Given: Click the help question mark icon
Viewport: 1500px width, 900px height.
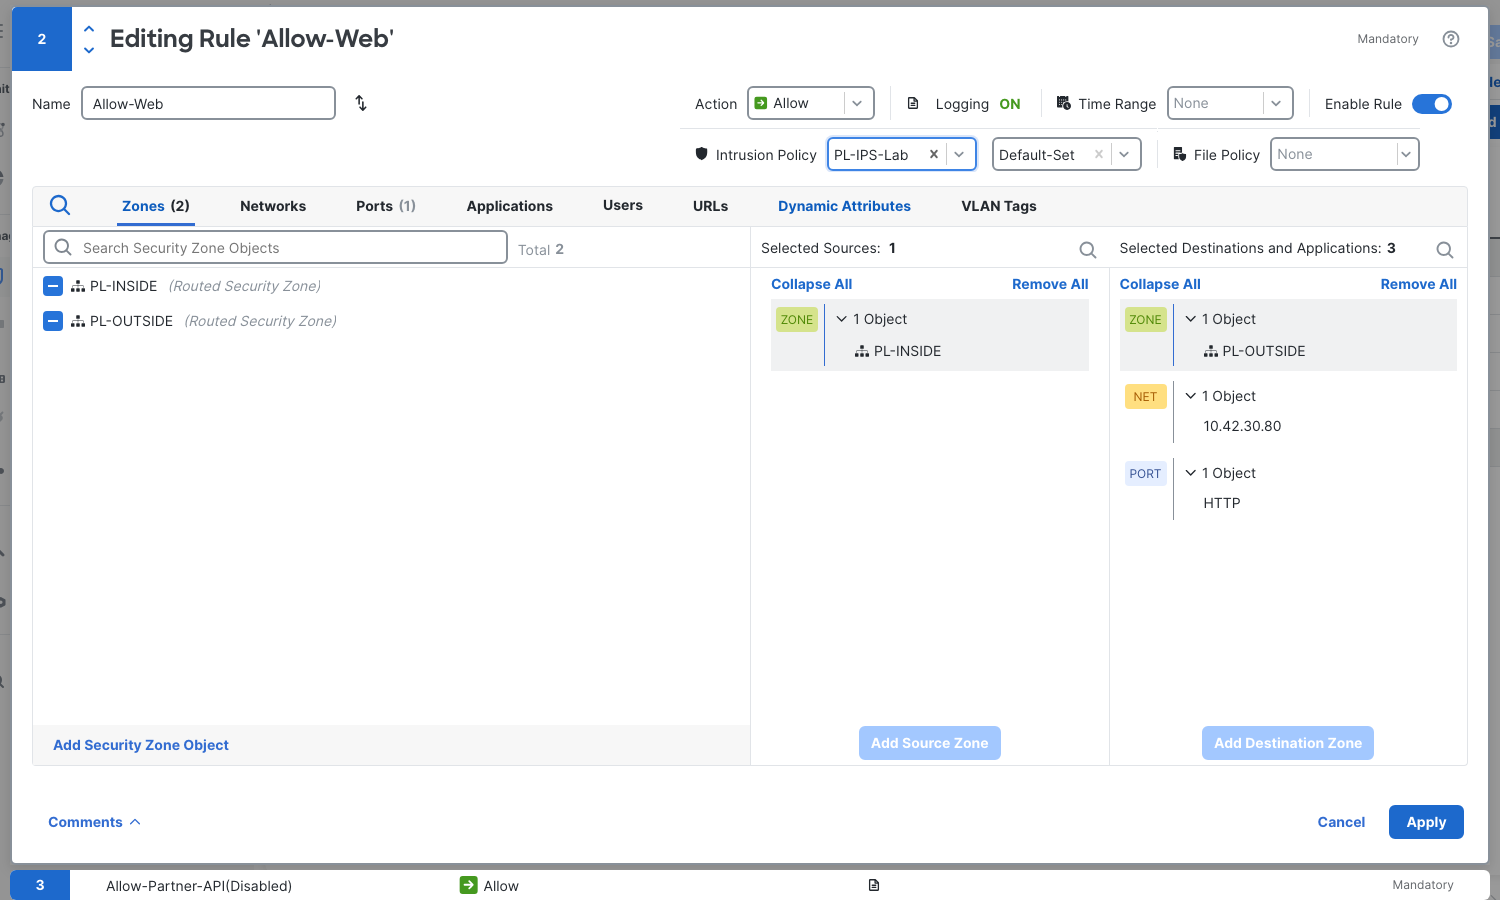Looking at the screenshot, I should click(x=1451, y=39).
